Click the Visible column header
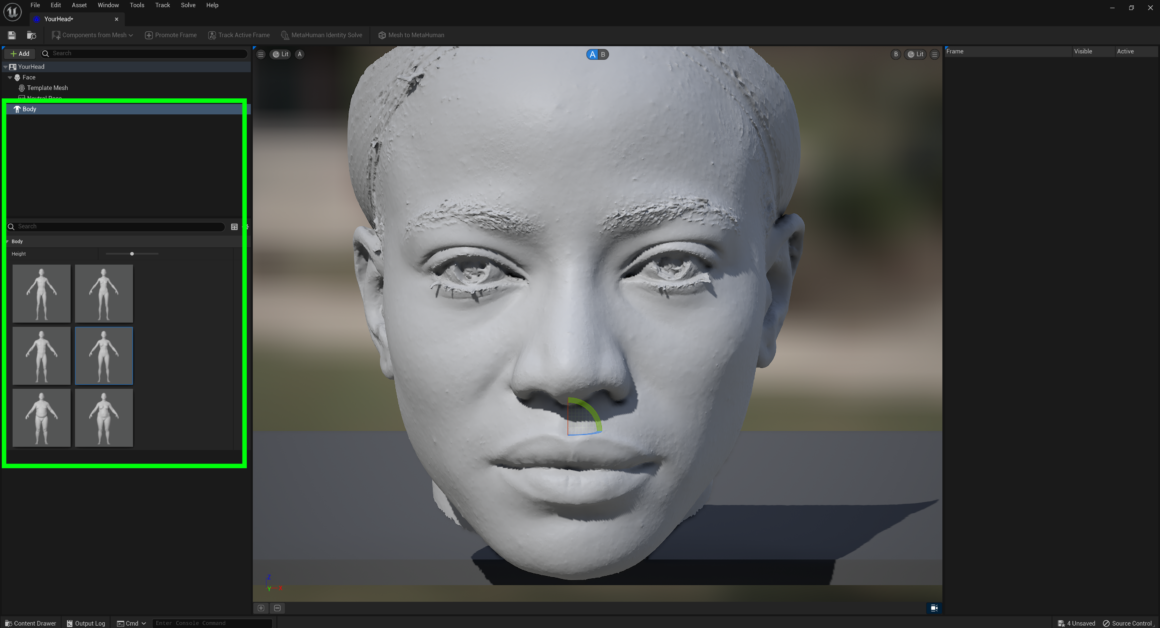This screenshot has width=1160, height=628. pos(1083,52)
